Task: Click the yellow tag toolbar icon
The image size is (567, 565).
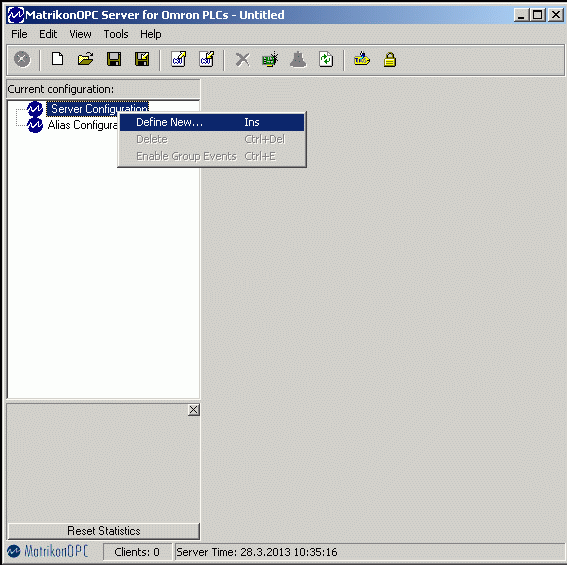Action: click(x=362, y=59)
